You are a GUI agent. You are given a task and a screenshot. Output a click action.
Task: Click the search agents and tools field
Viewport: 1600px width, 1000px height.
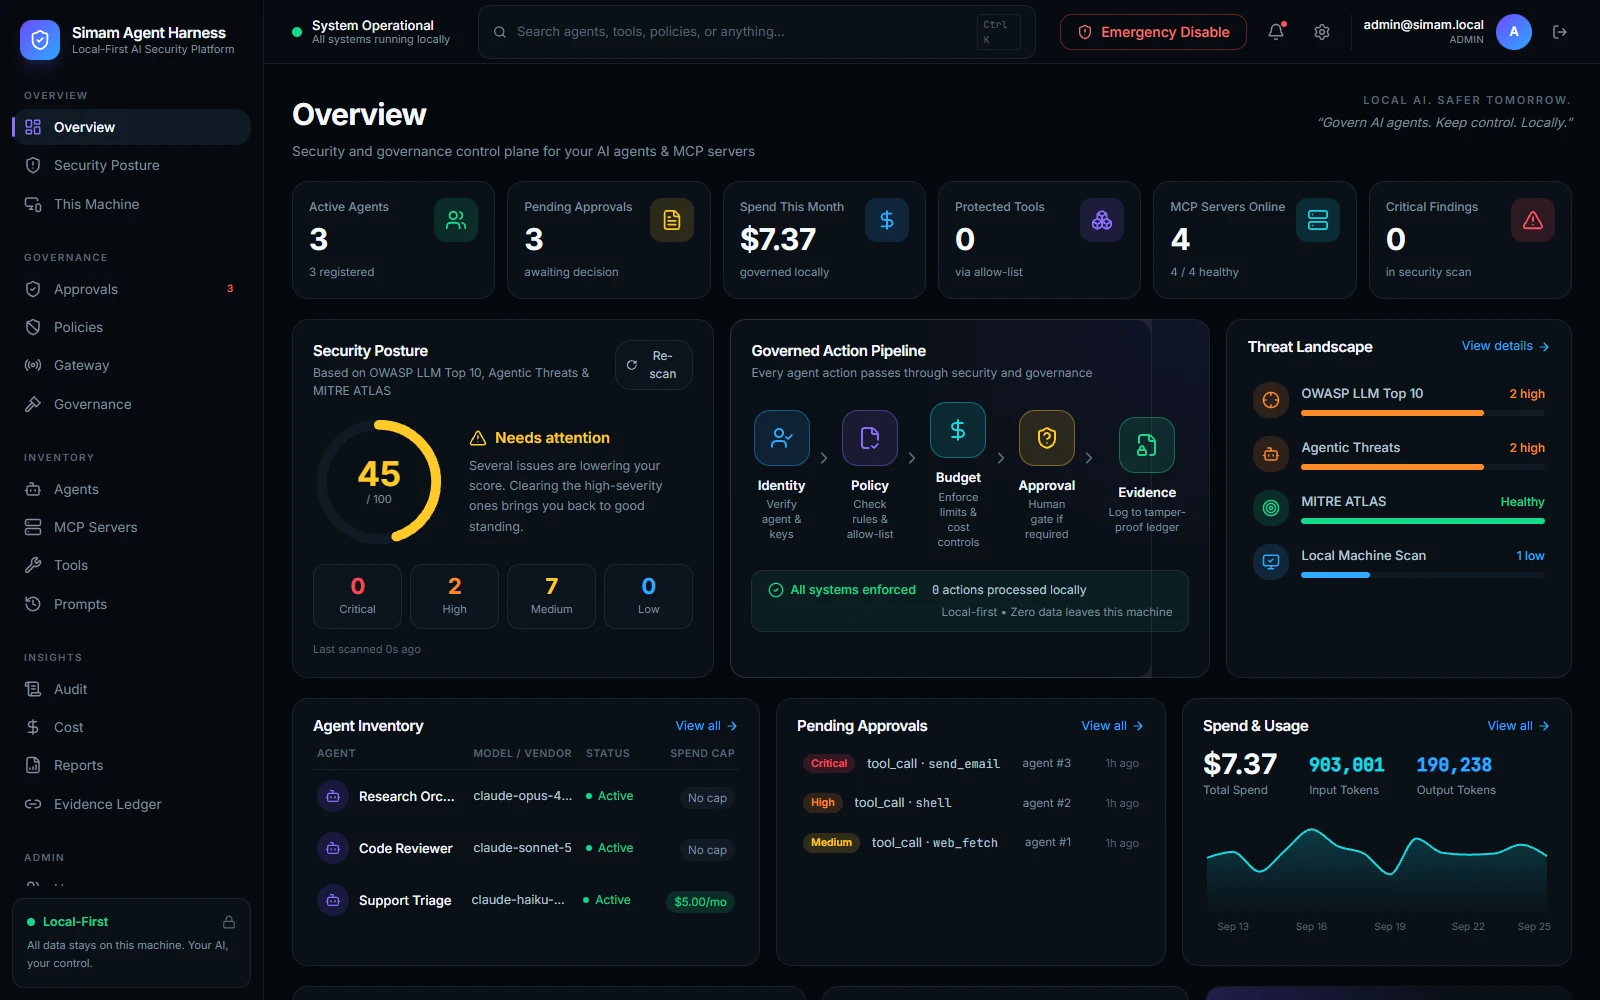point(756,32)
